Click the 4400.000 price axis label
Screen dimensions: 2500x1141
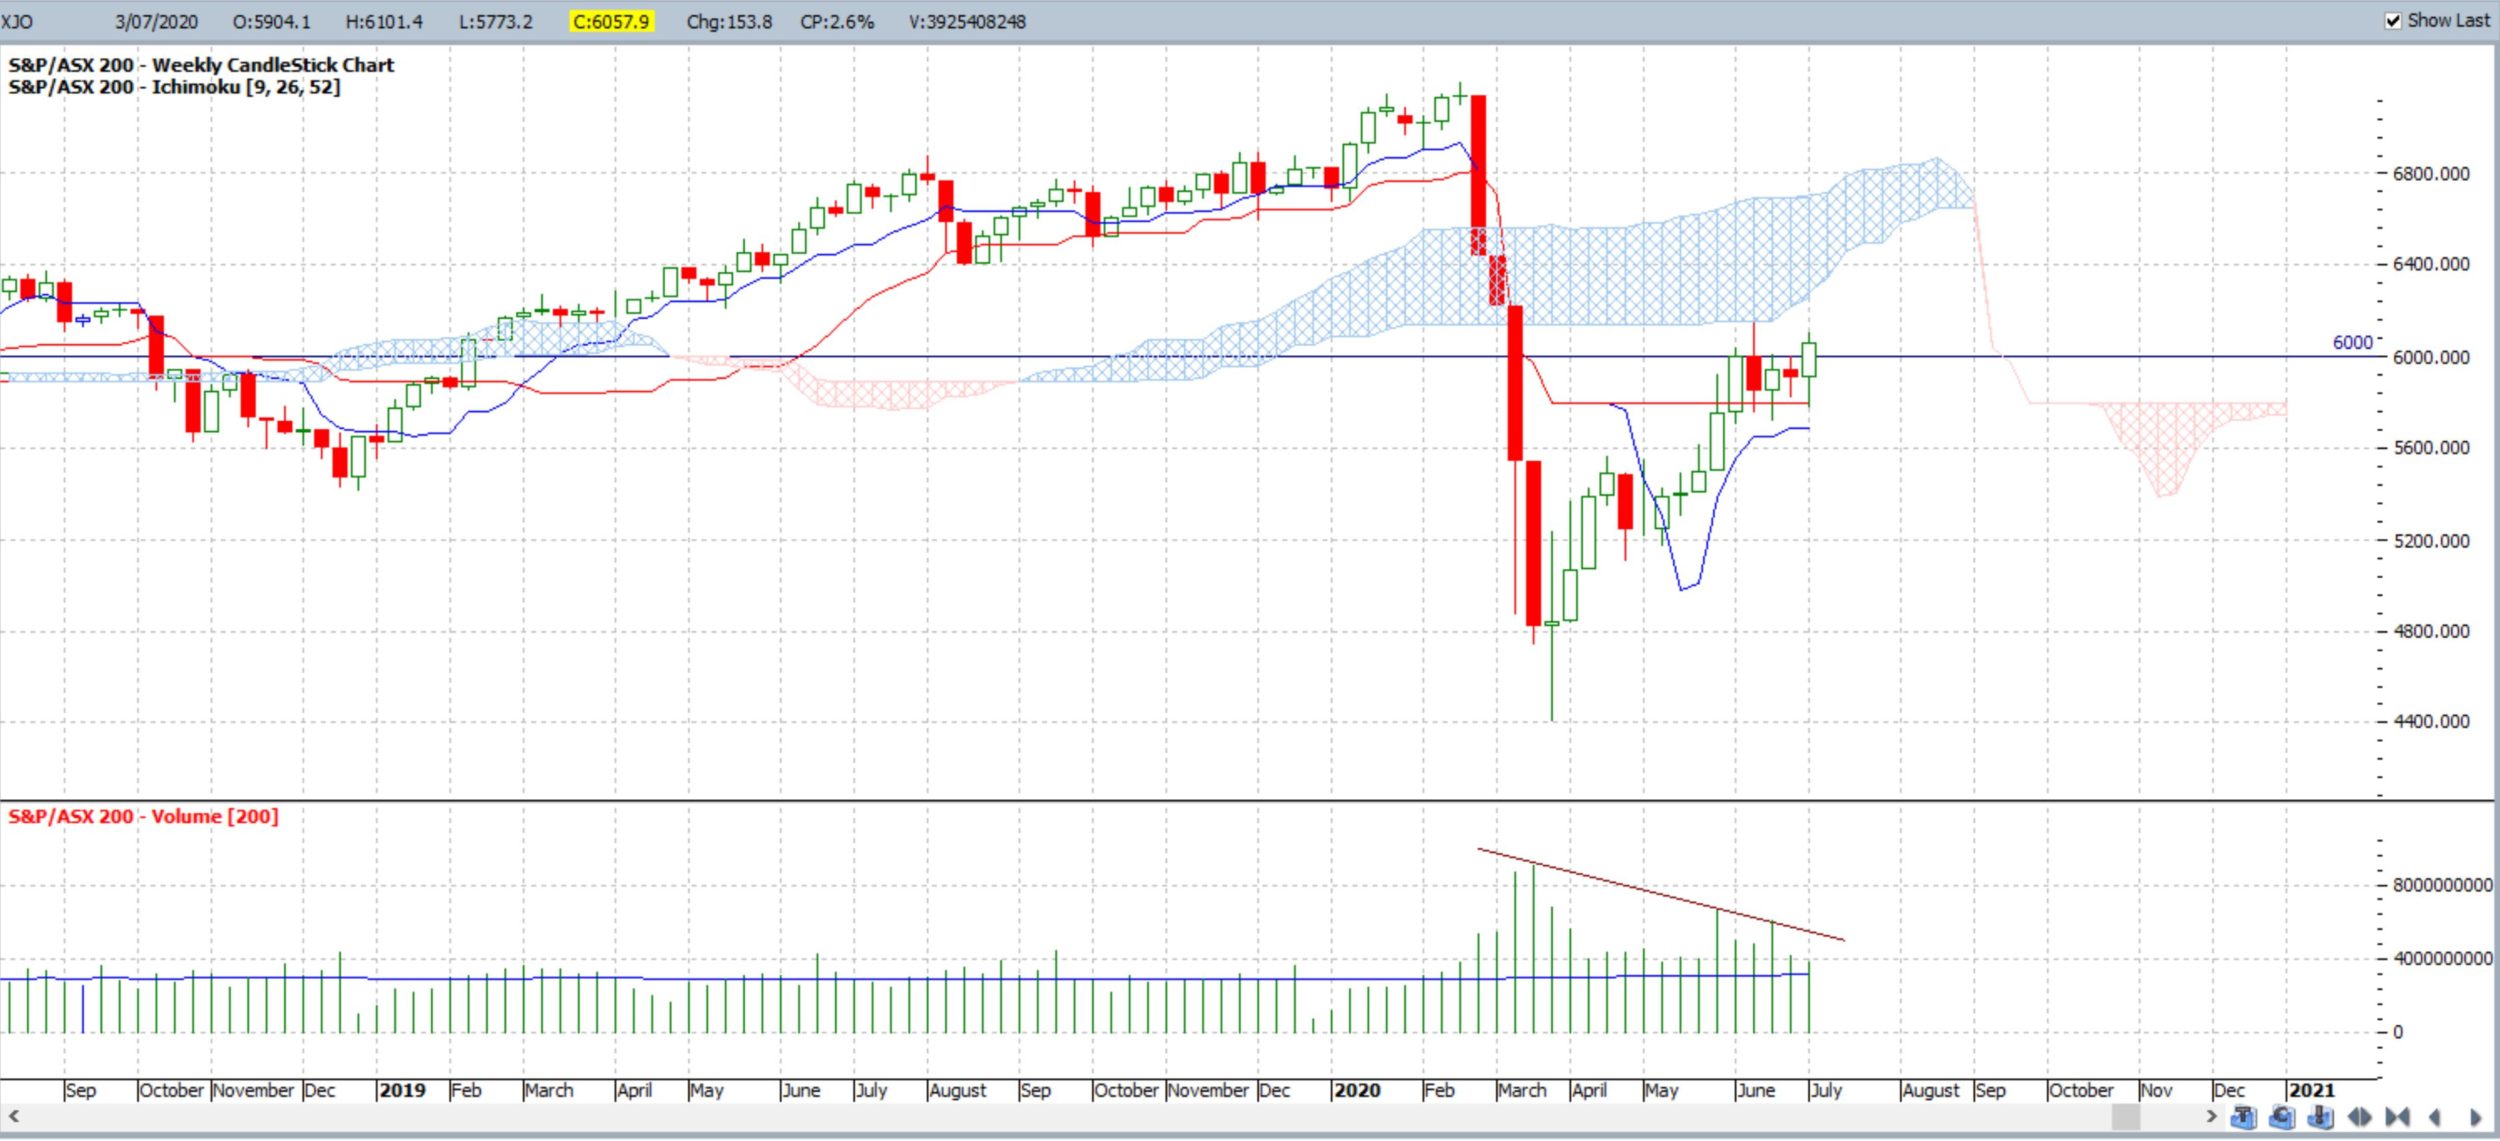(x=2431, y=721)
